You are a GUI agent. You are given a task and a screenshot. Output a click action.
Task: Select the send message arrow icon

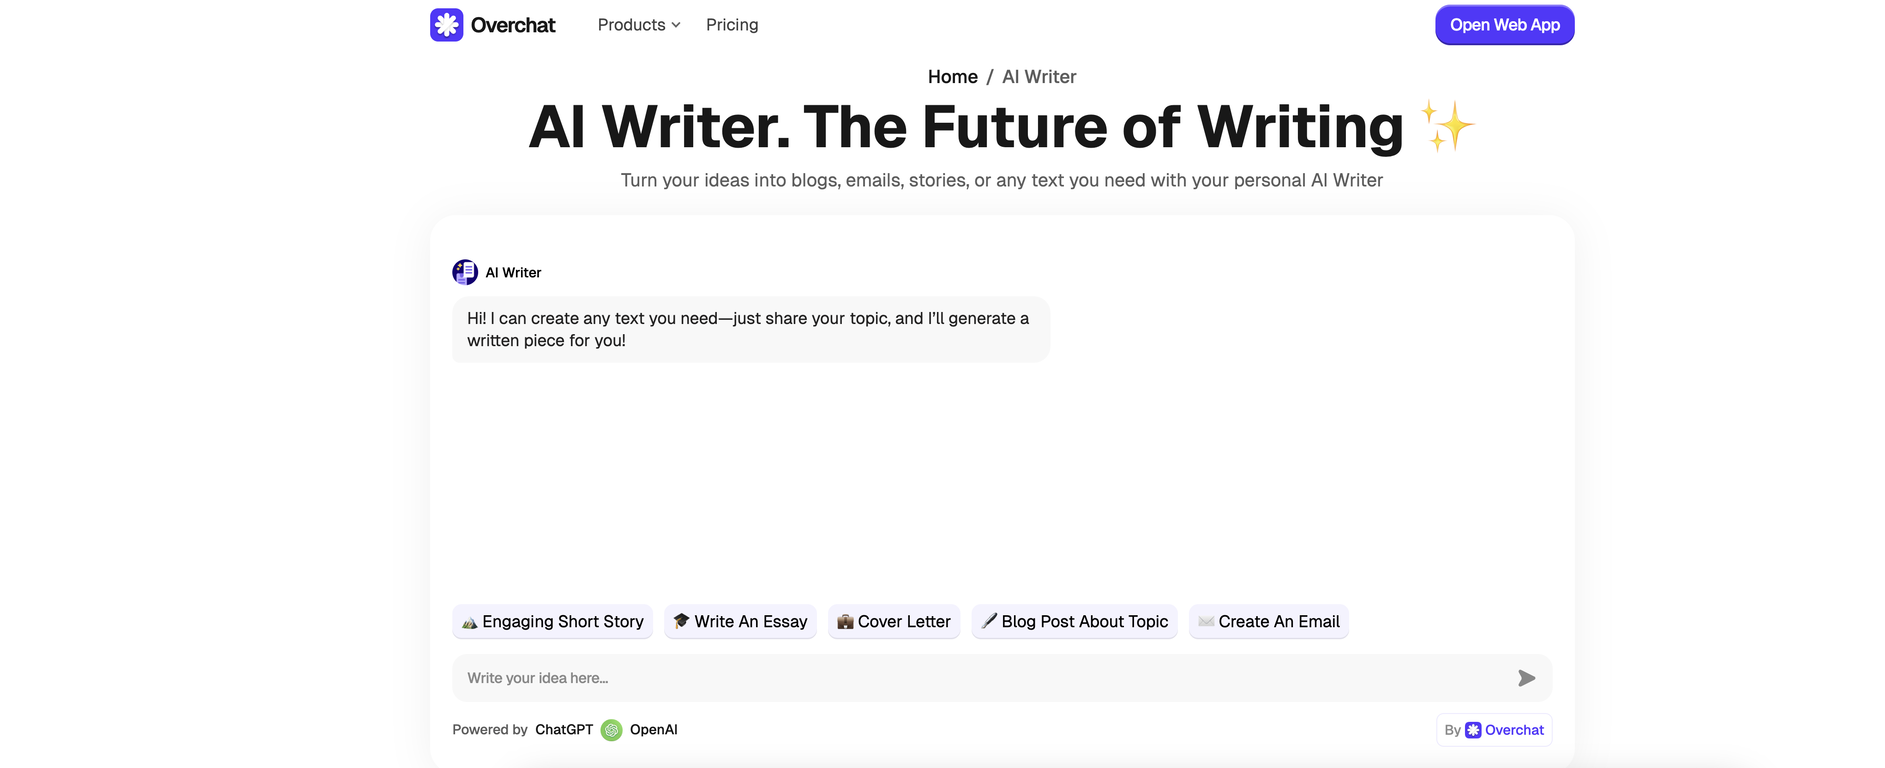[1527, 678]
